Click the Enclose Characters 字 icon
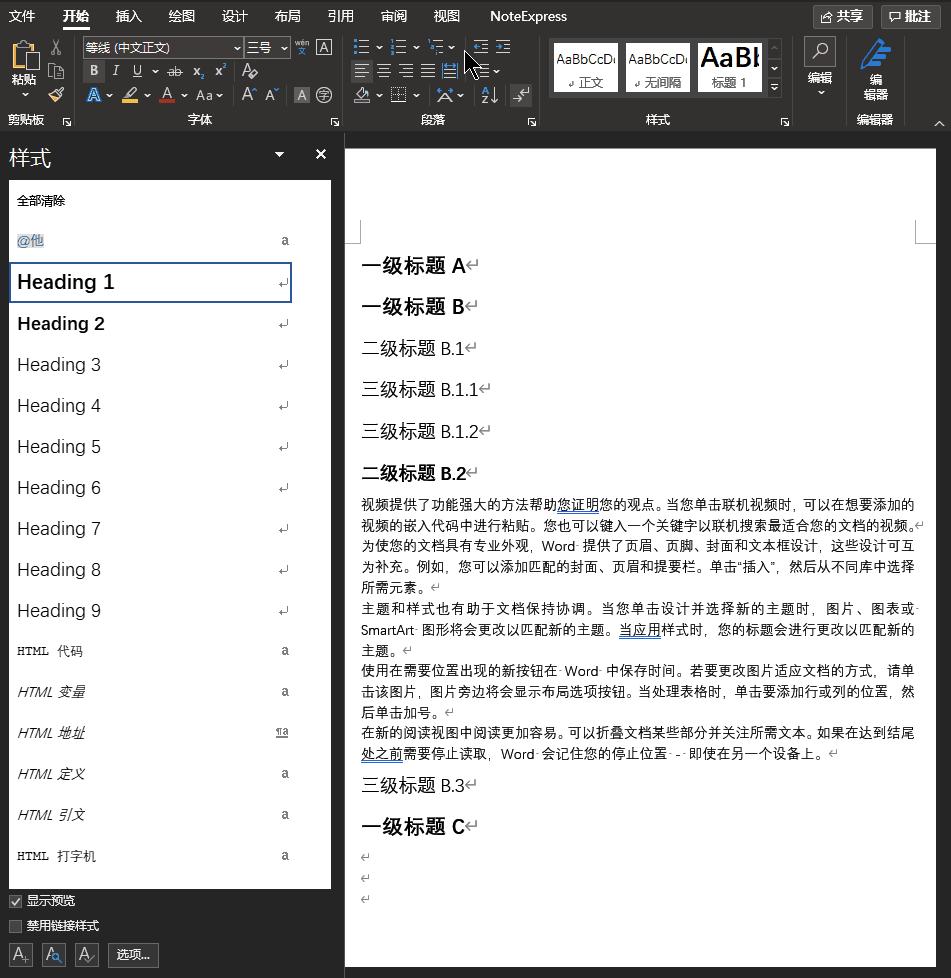 pos(324,95)
